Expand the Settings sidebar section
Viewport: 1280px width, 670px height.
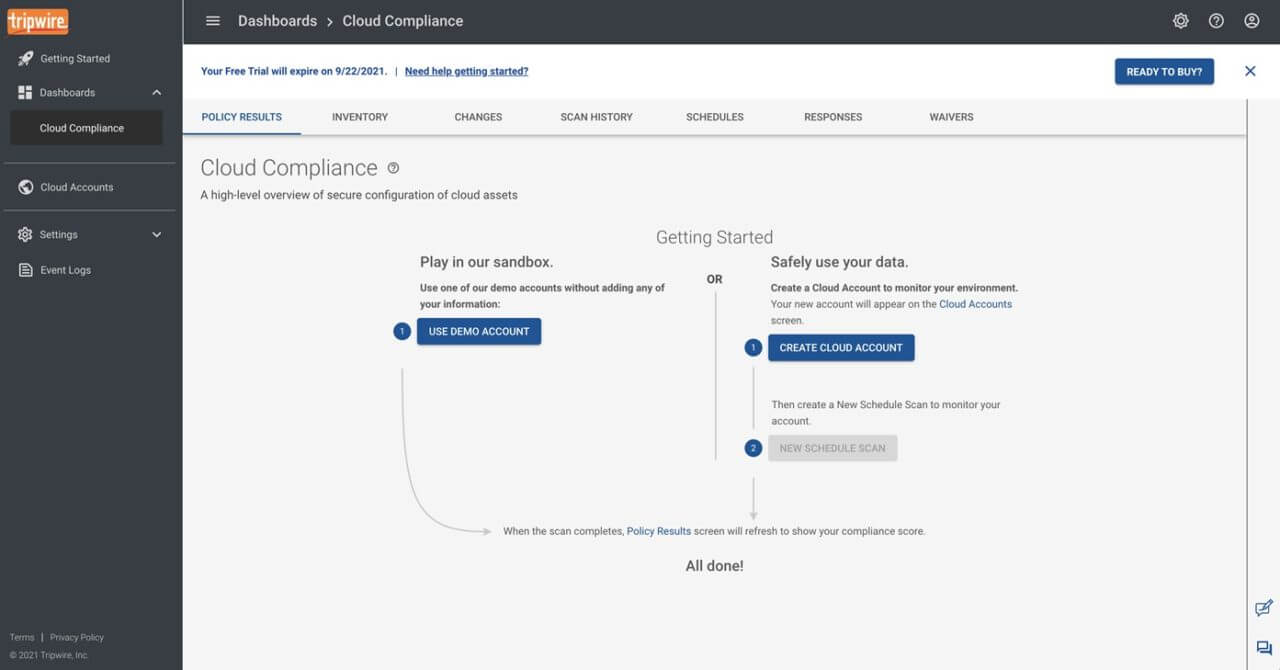(x=156, y=235)
